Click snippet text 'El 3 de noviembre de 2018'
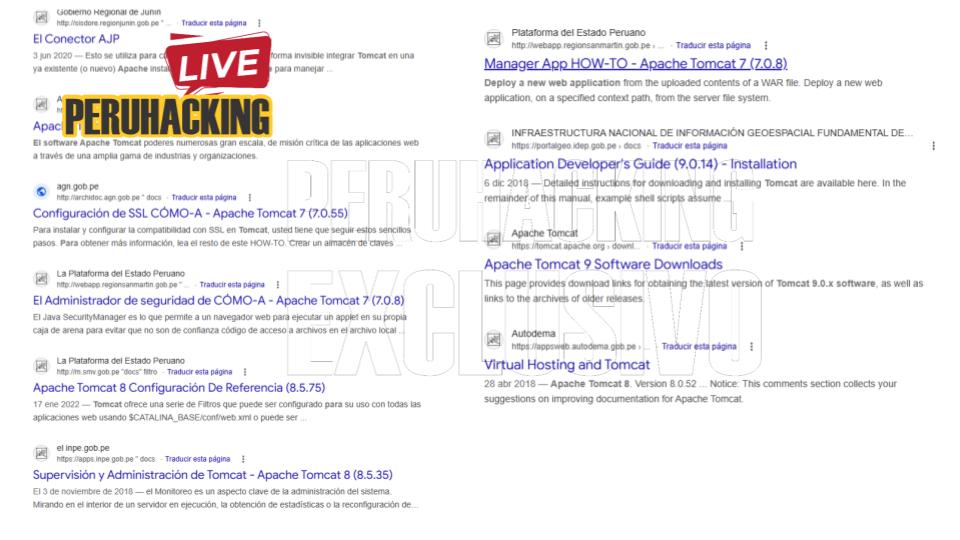Image resolution: width=960 pixels, height=540 pixels. (x=83, y=492)
